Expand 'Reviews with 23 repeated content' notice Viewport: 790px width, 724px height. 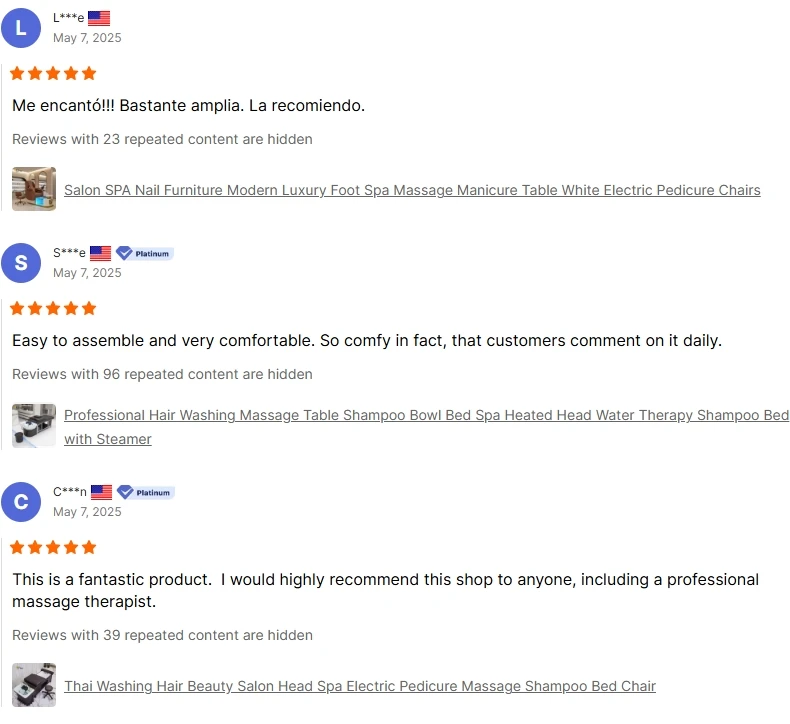pyautogui.click(x=162, y=139)
